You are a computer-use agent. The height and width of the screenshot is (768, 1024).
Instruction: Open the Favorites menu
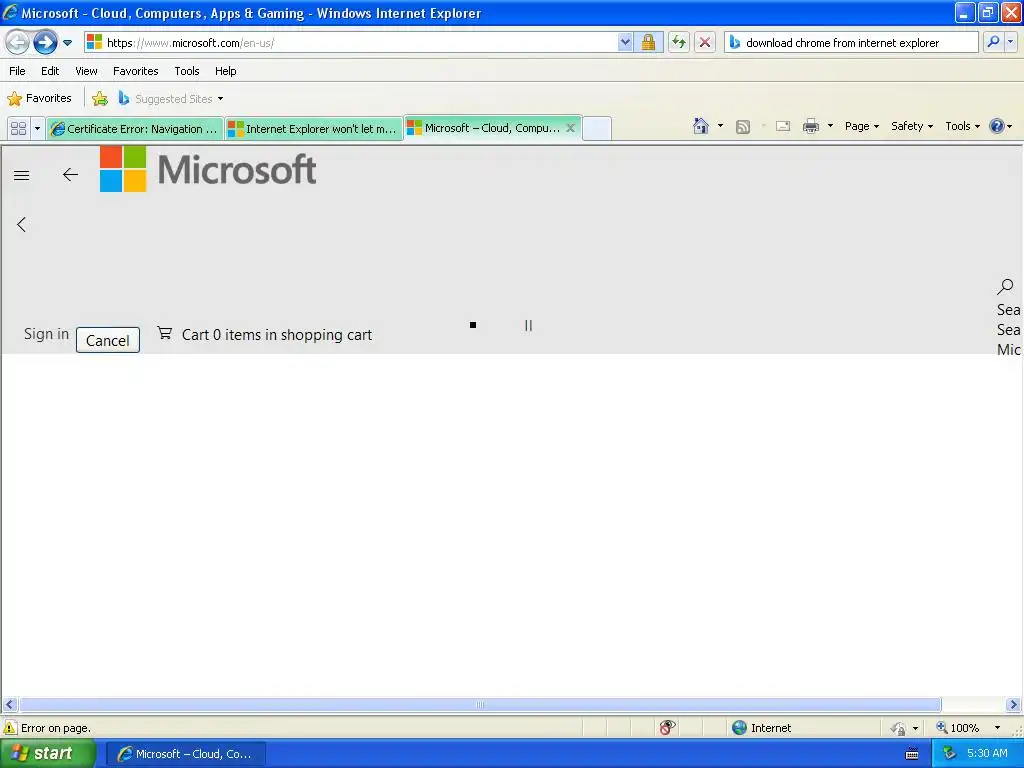coord(136,71)
